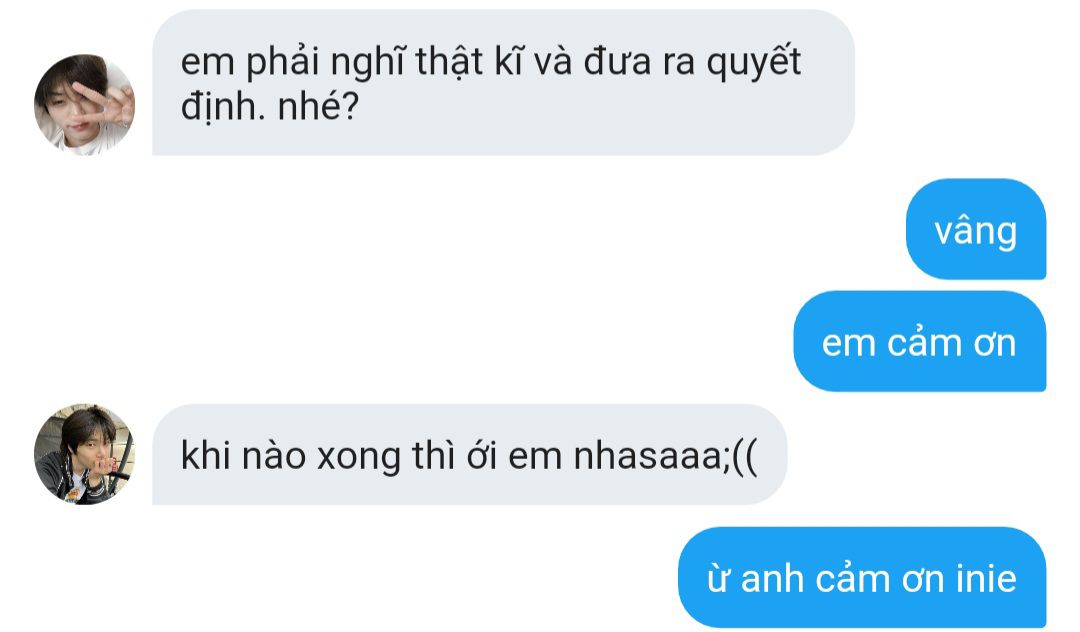The width and height of the screenshot is (1080, 632).
Task: Open the avatar next to 'khi nào xong' message
Action: 85,454
